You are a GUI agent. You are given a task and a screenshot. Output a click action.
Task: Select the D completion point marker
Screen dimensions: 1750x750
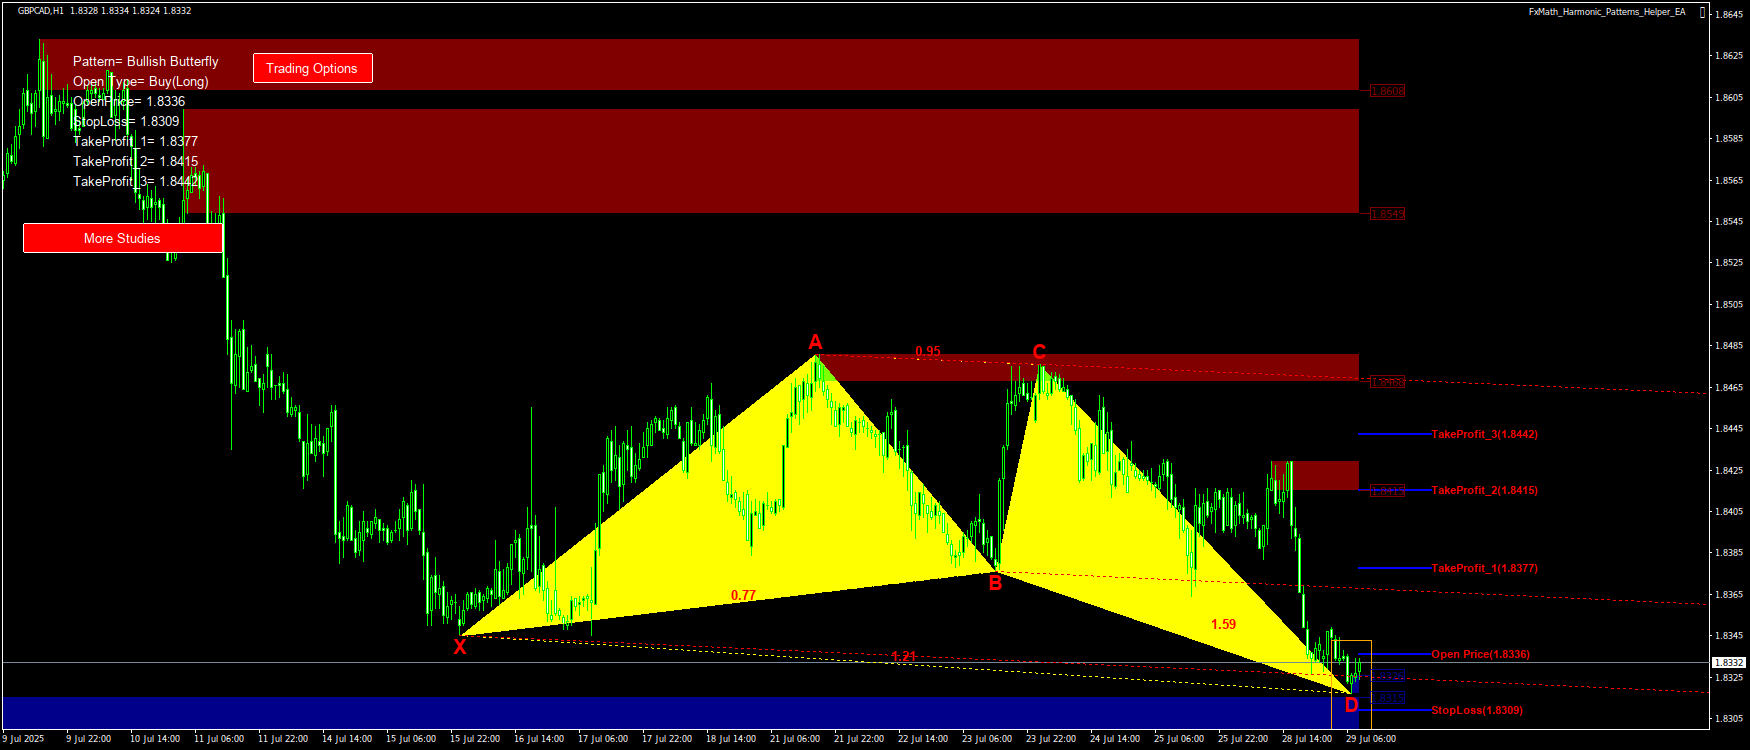(1351, 705)
